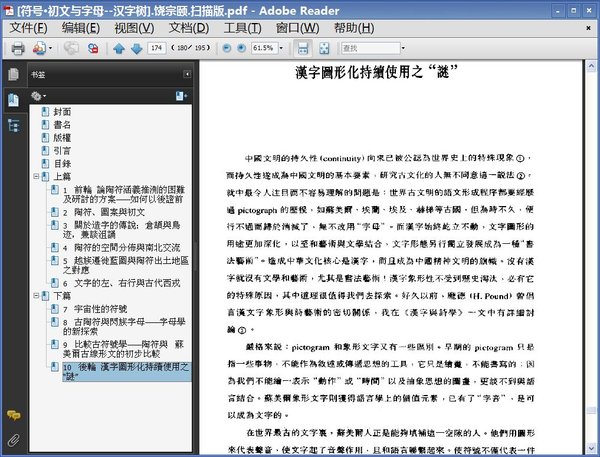Select the 下篇 bookmark
This screenshot has width=600, height=457.
[x=62, y=296]
